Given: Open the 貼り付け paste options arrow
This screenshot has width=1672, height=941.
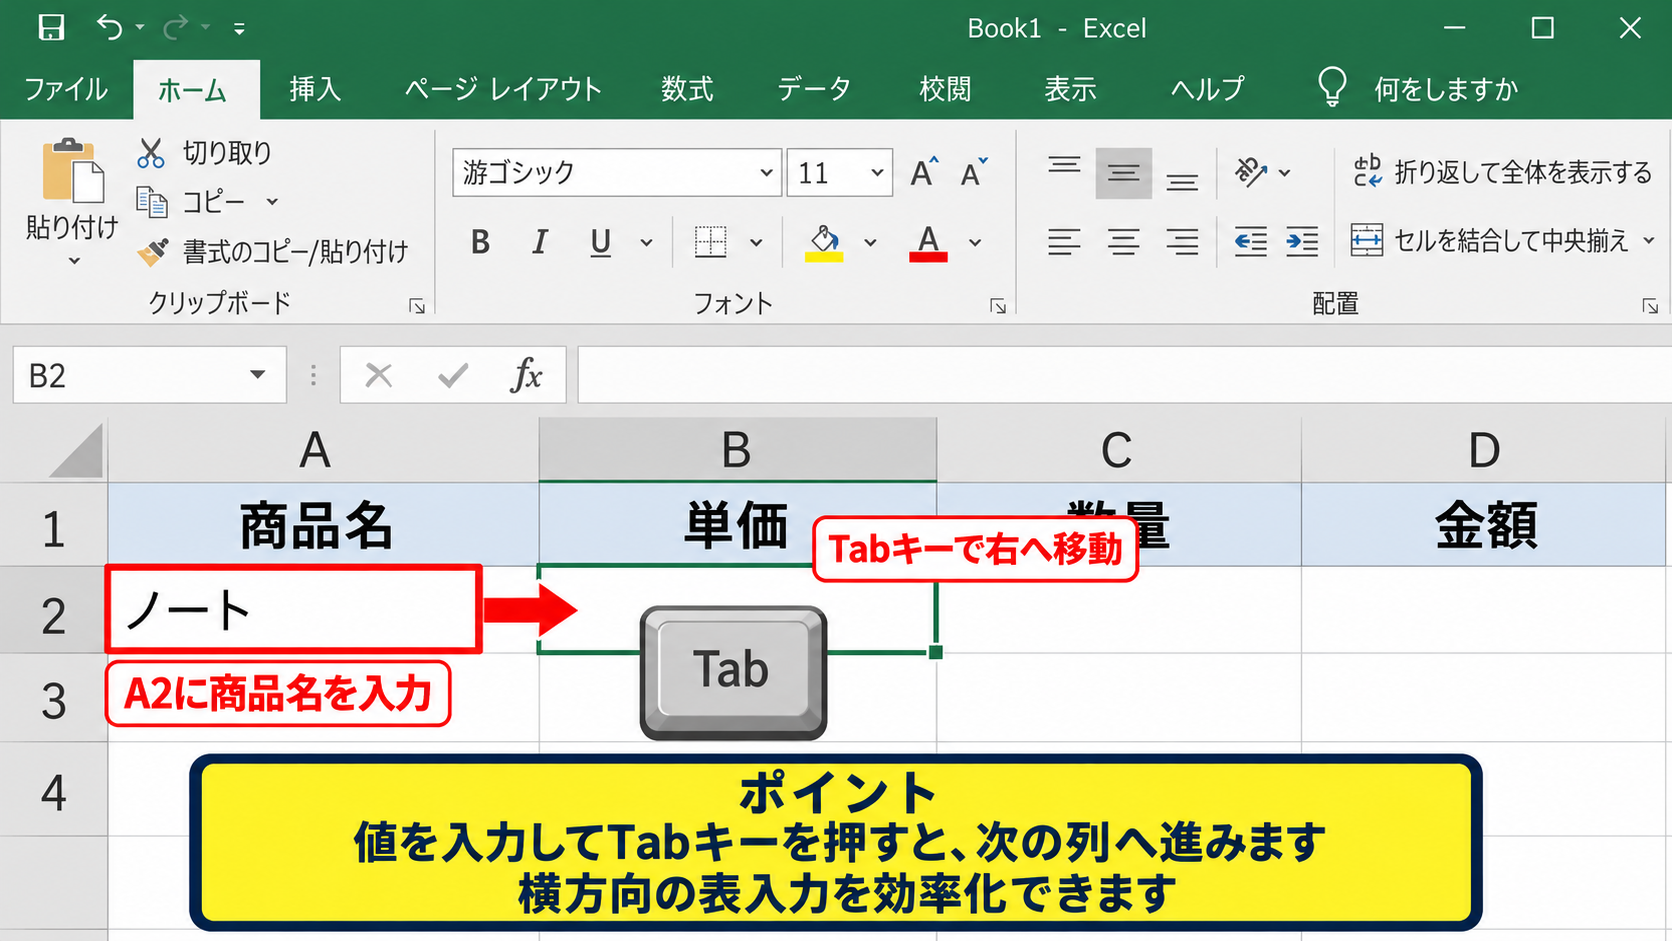Looking at the screenshot, I should tap(74, 261).
